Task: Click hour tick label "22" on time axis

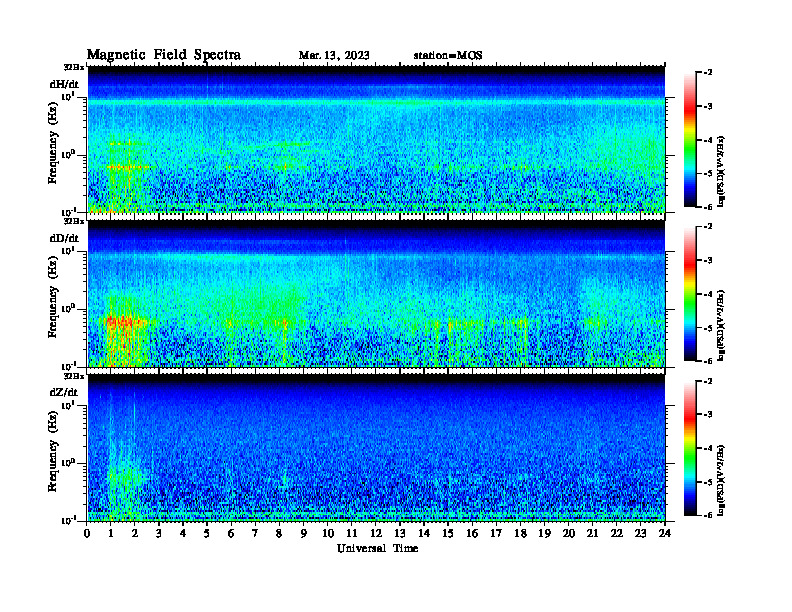Action: tap(617, 533)
